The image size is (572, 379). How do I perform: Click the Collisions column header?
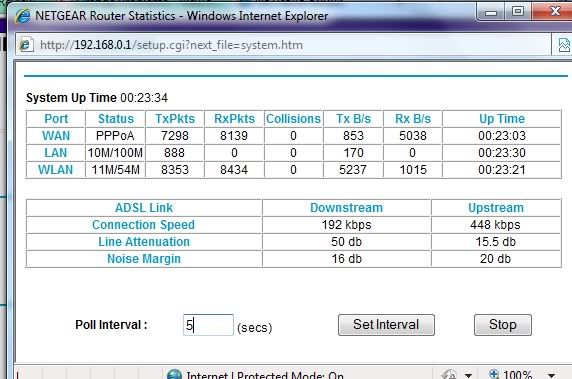point(293,119)
